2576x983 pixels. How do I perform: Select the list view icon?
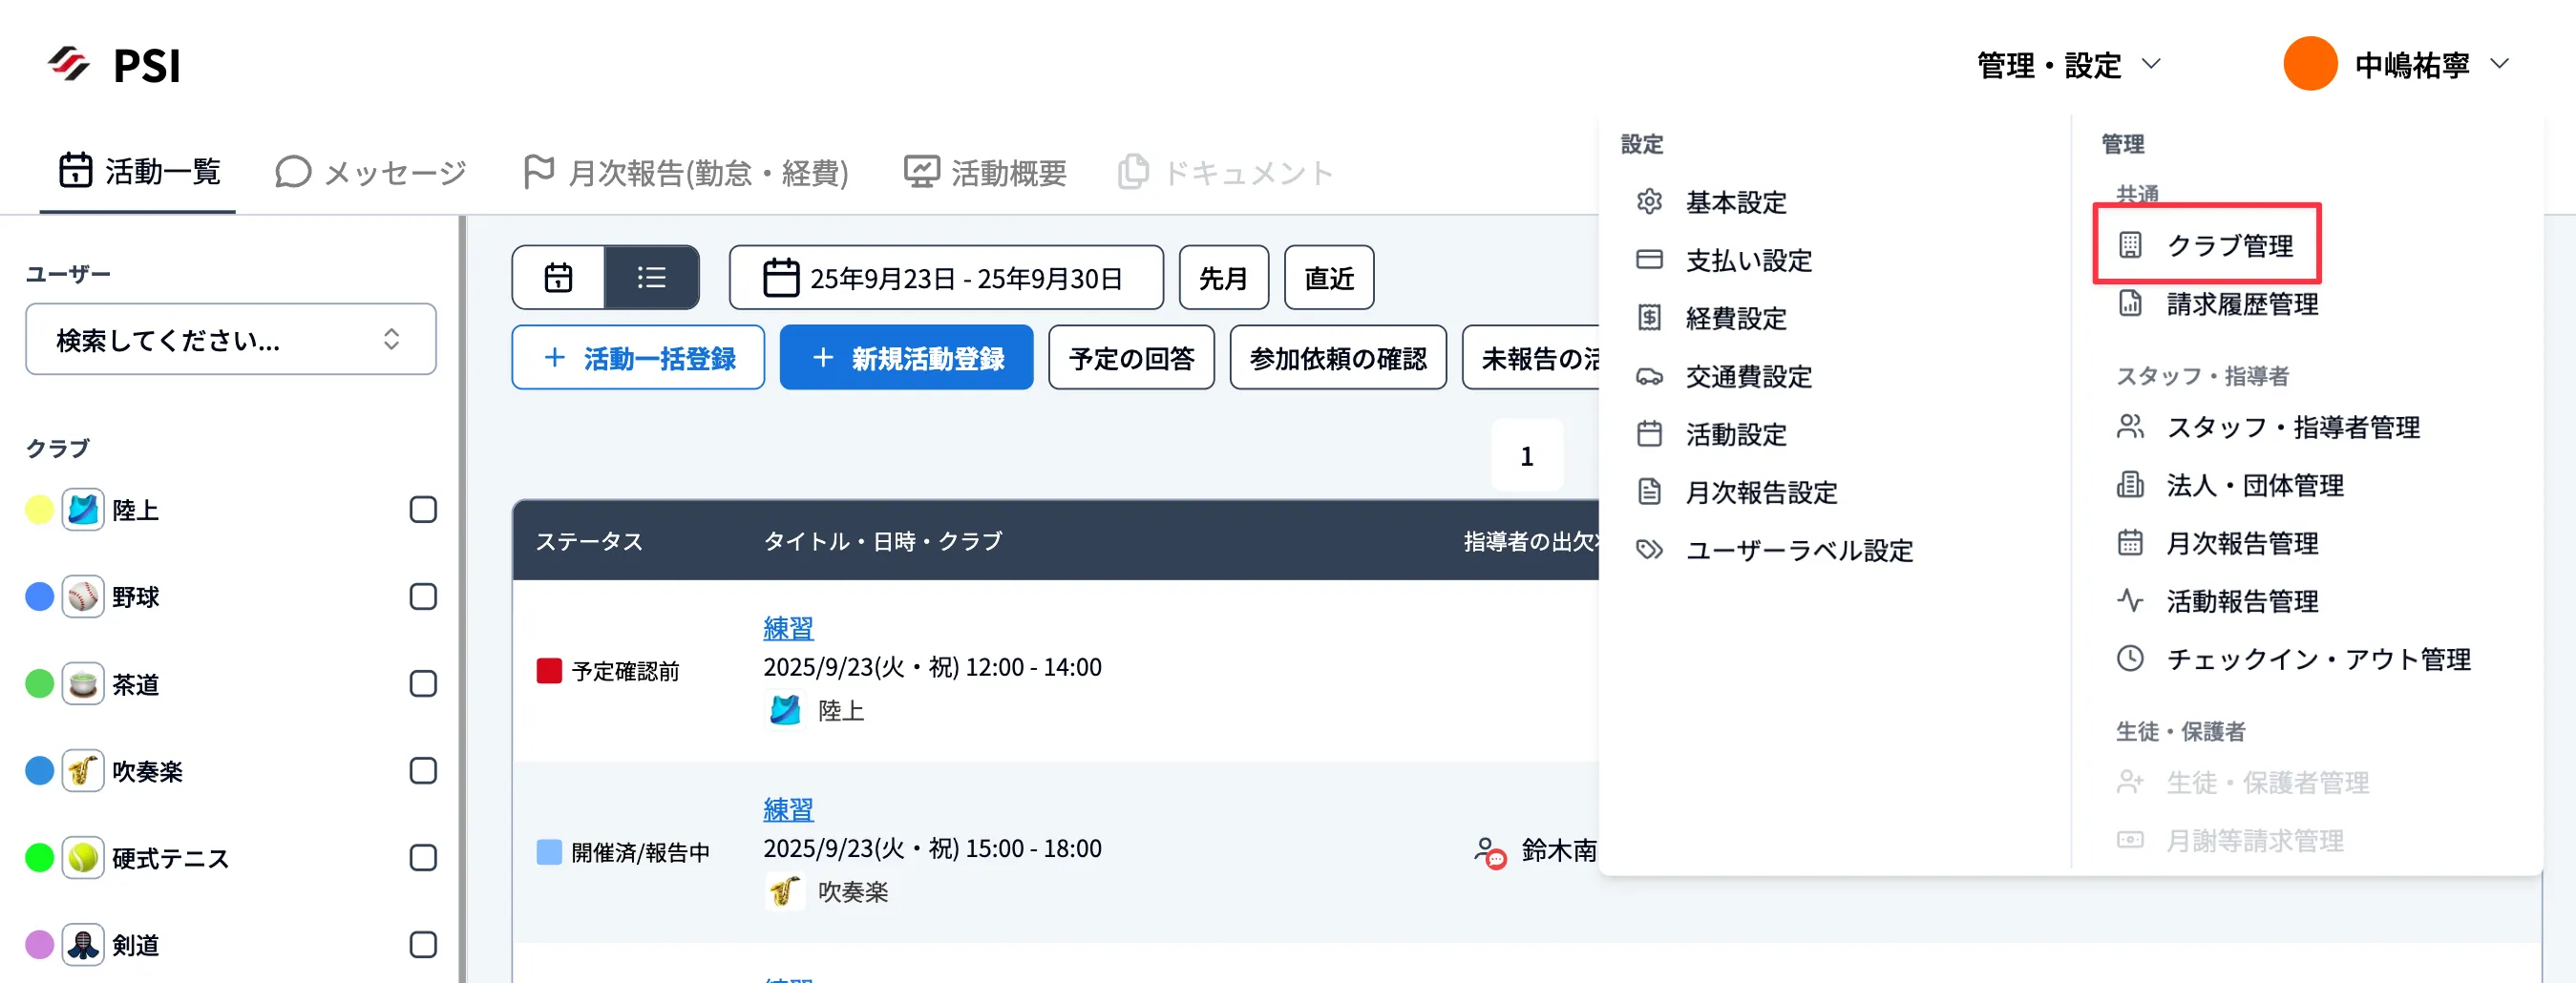click(651, 277)
